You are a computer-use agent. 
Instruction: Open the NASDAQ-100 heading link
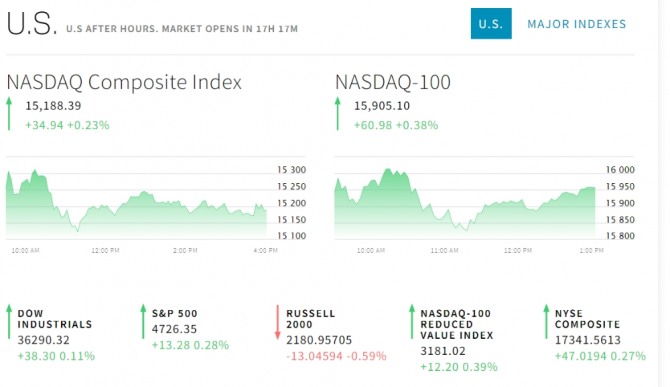[393, 82]
